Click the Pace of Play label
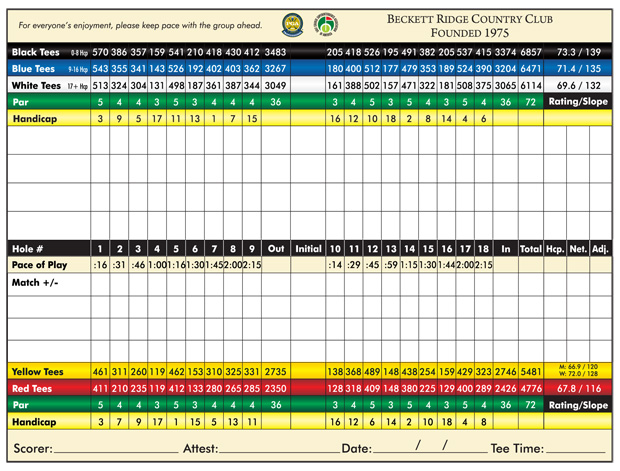 (x=40, y=265)
